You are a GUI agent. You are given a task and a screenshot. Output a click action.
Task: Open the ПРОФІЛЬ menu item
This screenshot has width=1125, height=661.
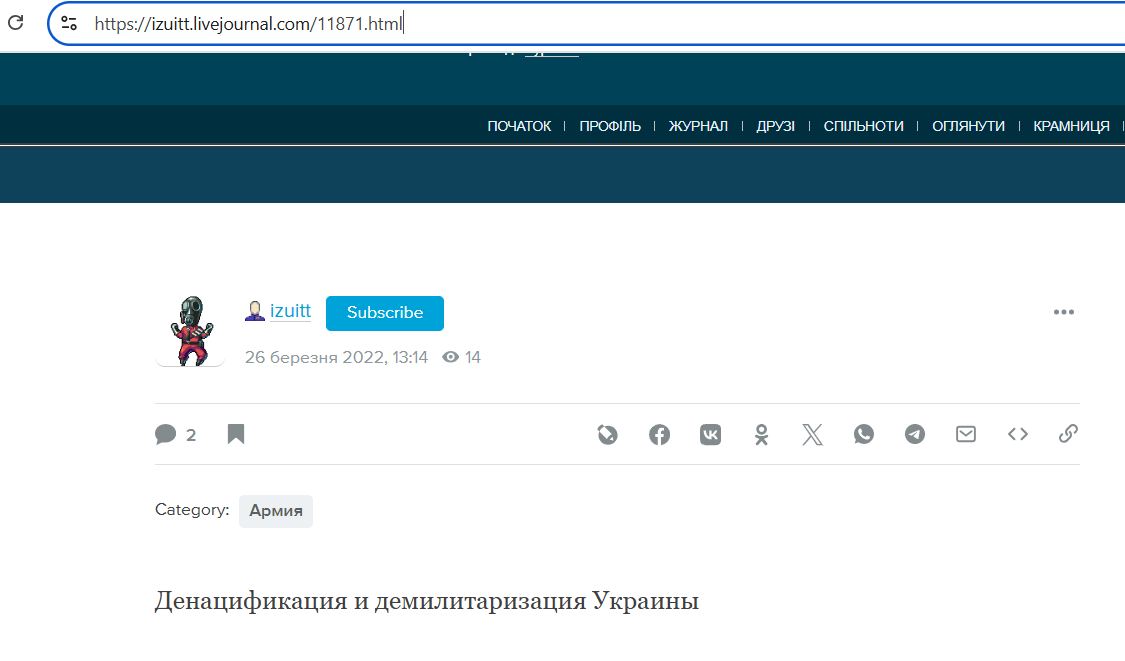click(610, 126)
